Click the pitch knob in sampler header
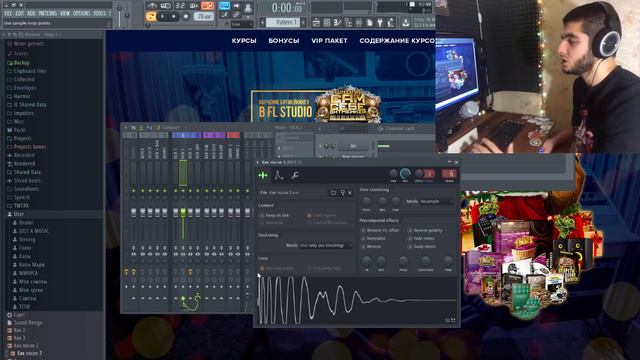This screenshot has height=360, width=640. 419,174
